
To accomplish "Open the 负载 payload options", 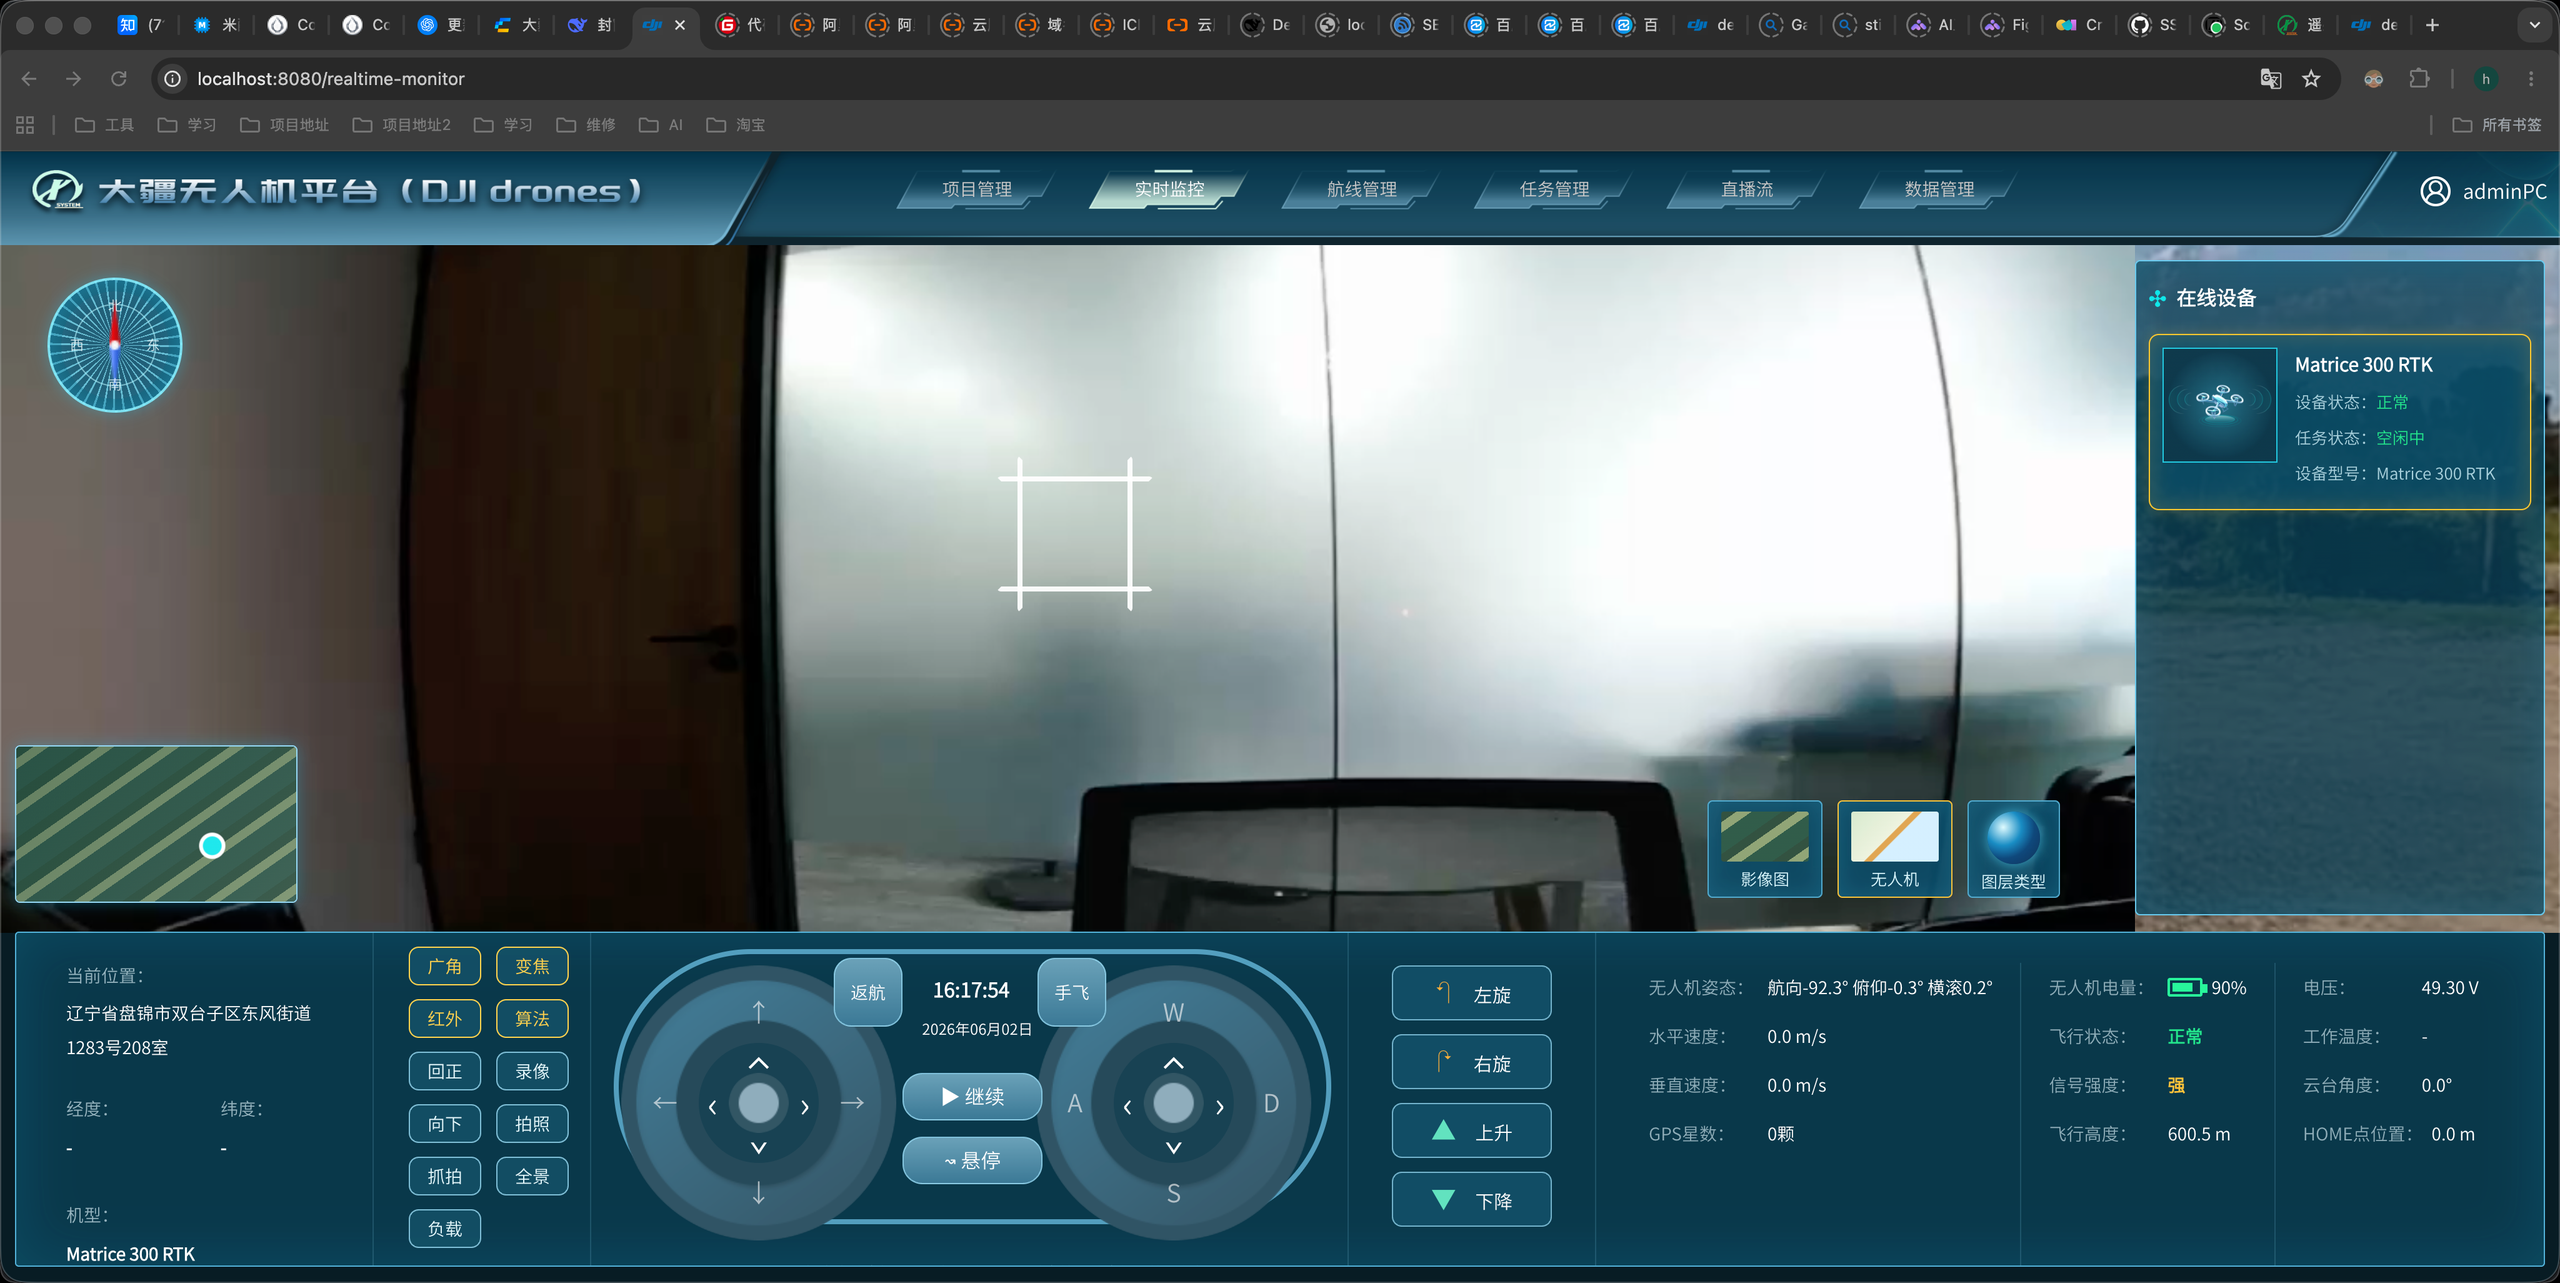I will click(445, 1228).
